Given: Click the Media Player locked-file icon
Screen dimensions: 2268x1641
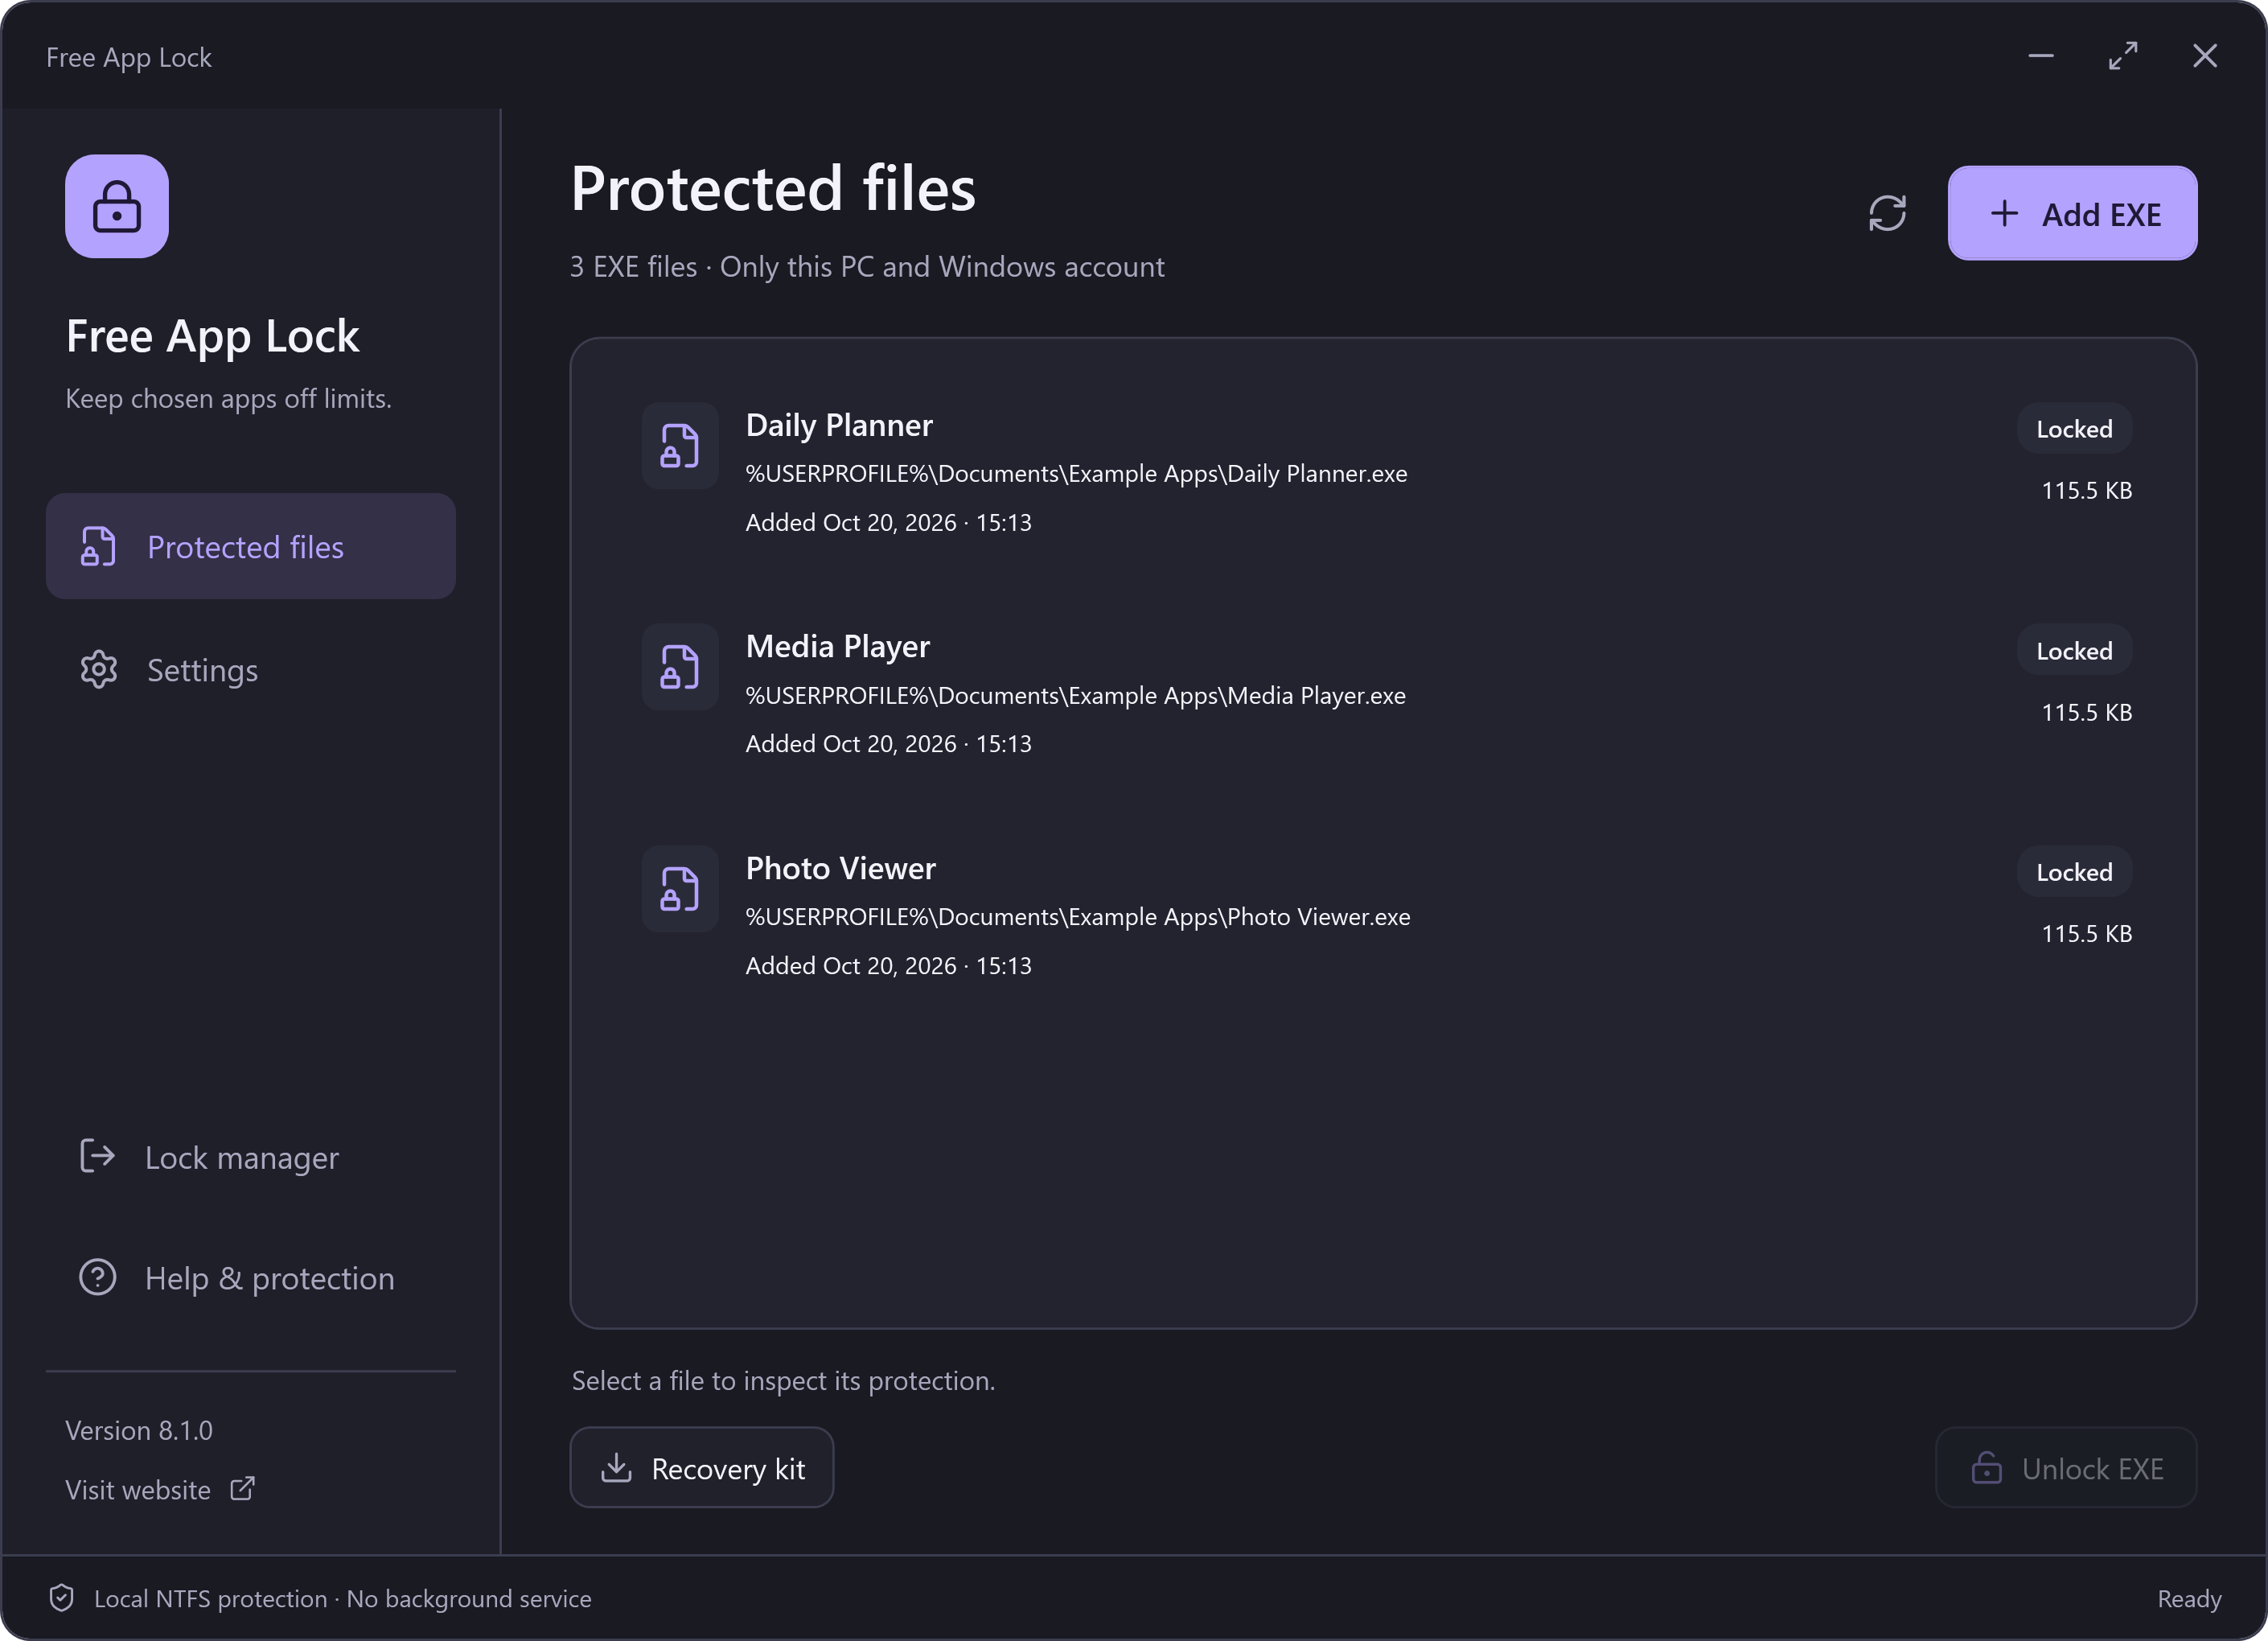Looking at the screenshot, I should [x=680, y=667].
